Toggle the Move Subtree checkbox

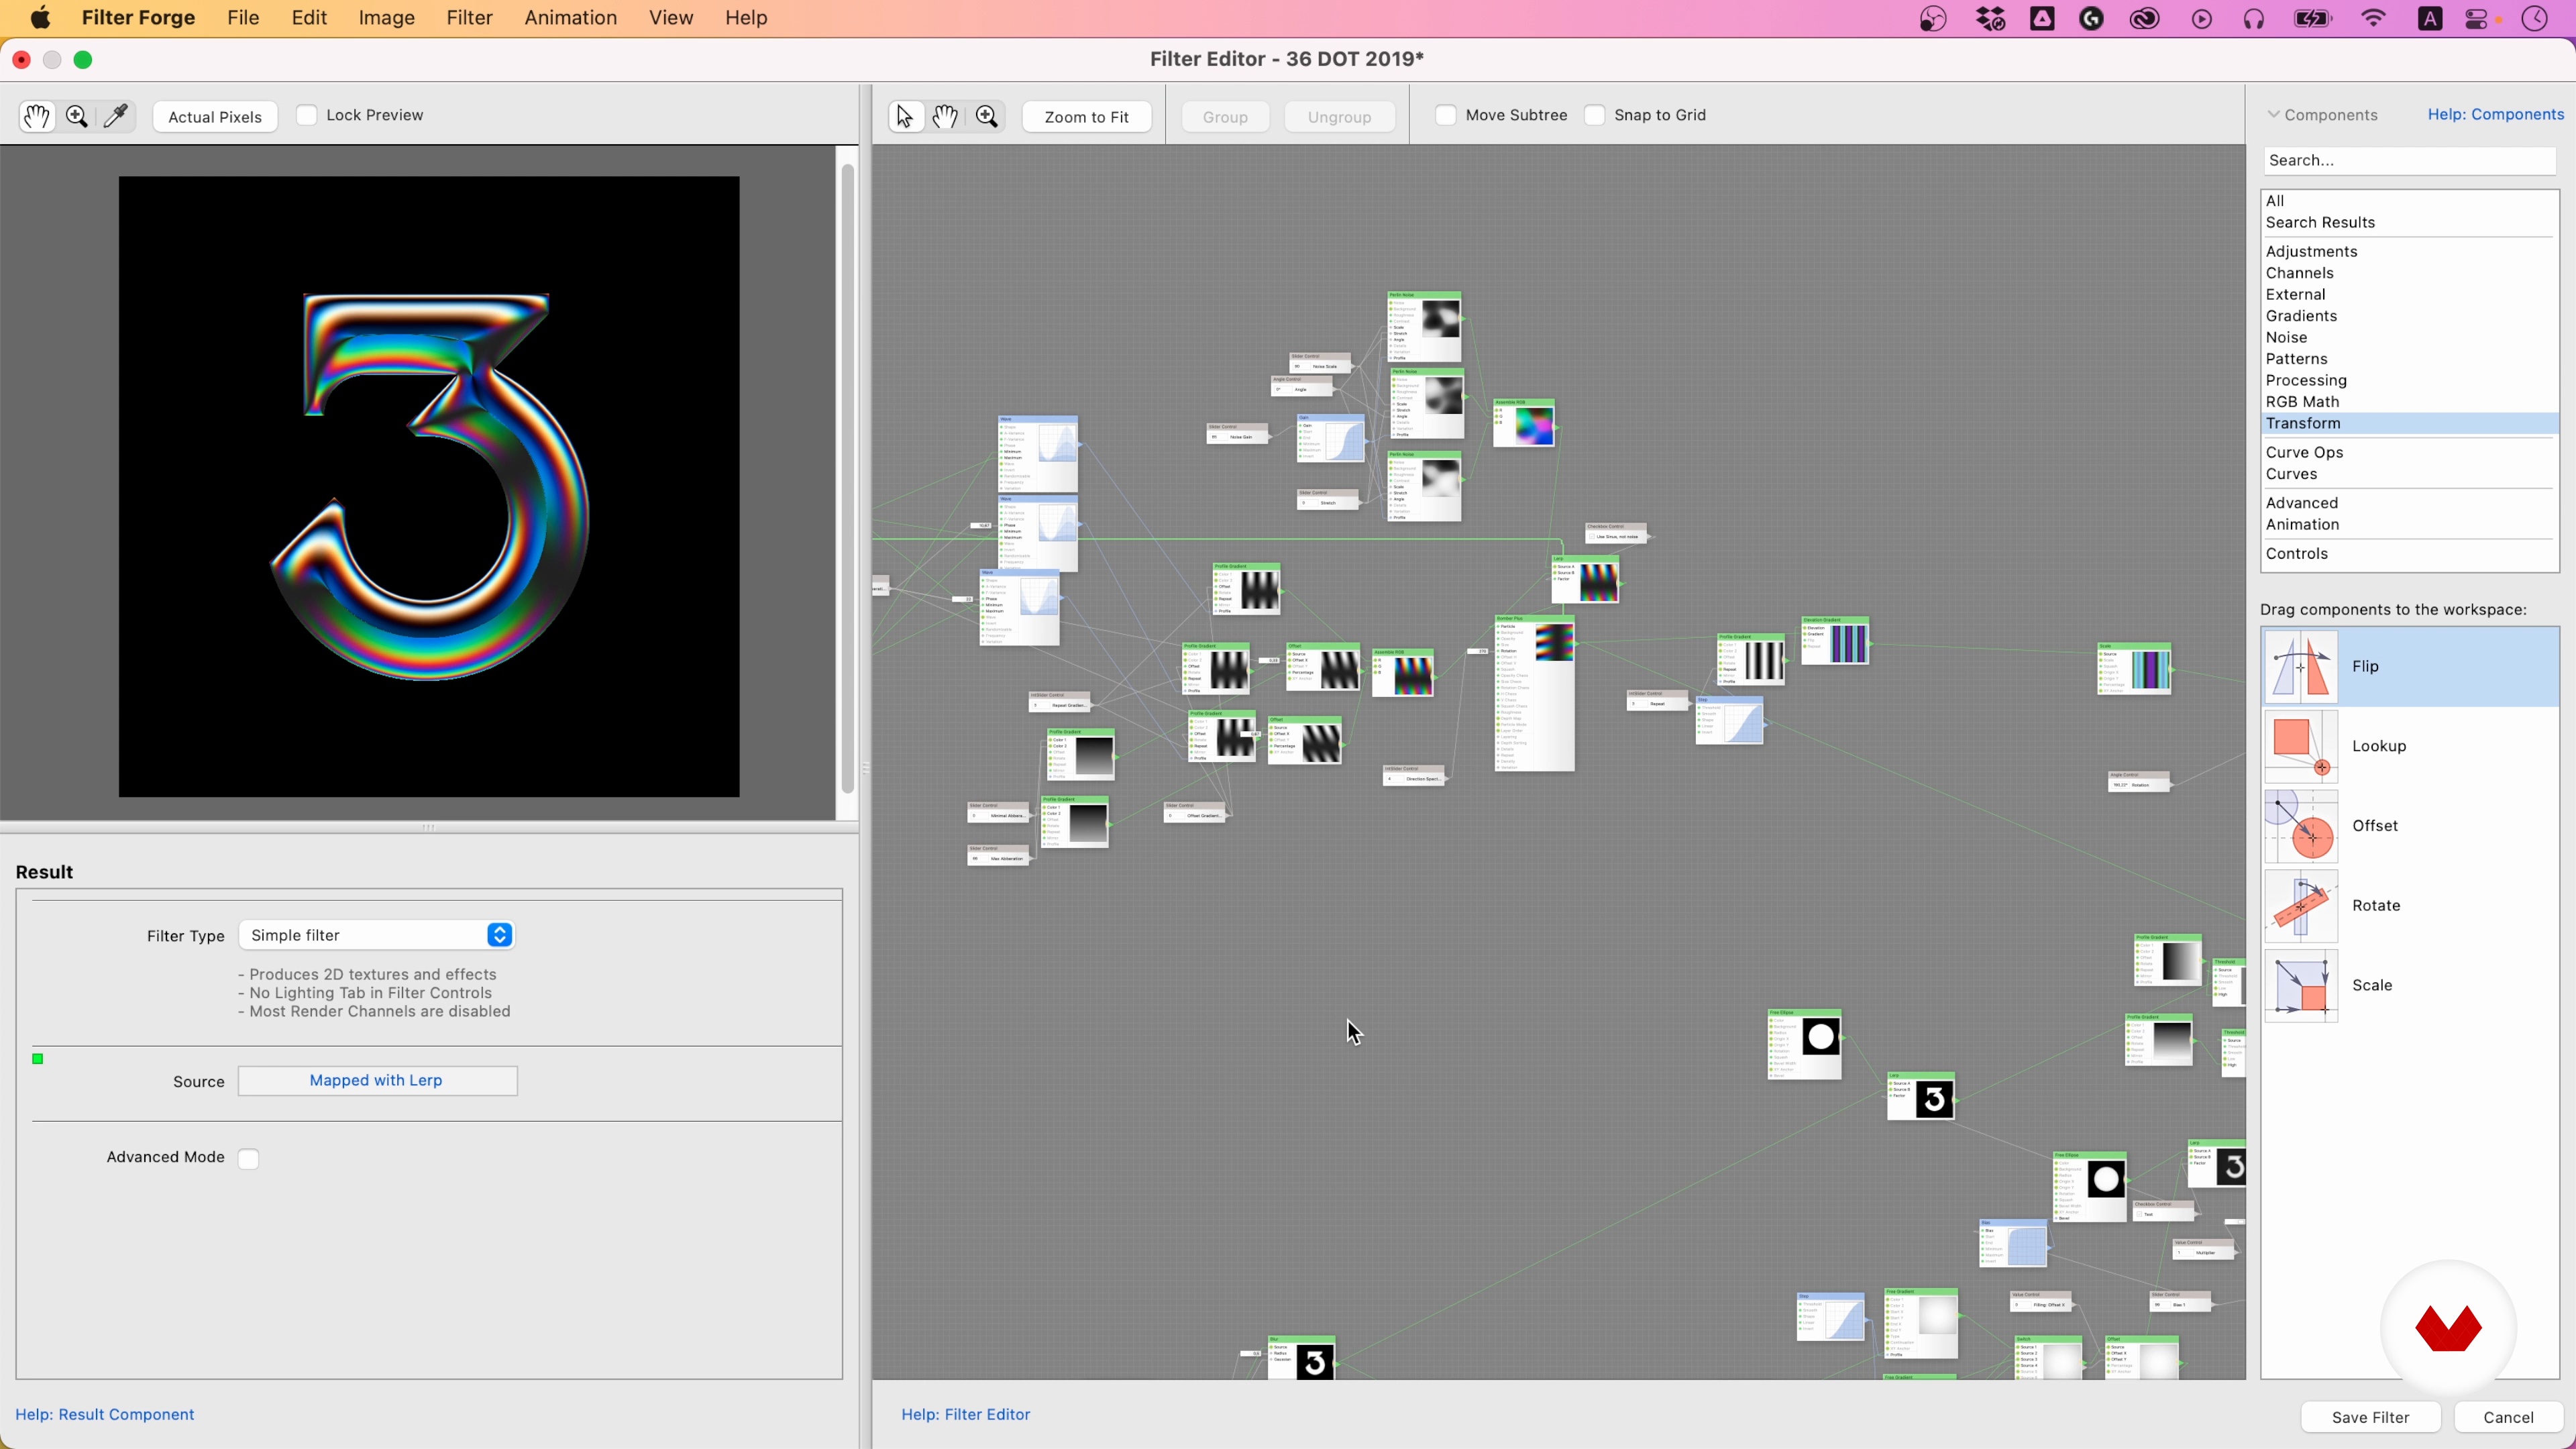[1446, 115]
